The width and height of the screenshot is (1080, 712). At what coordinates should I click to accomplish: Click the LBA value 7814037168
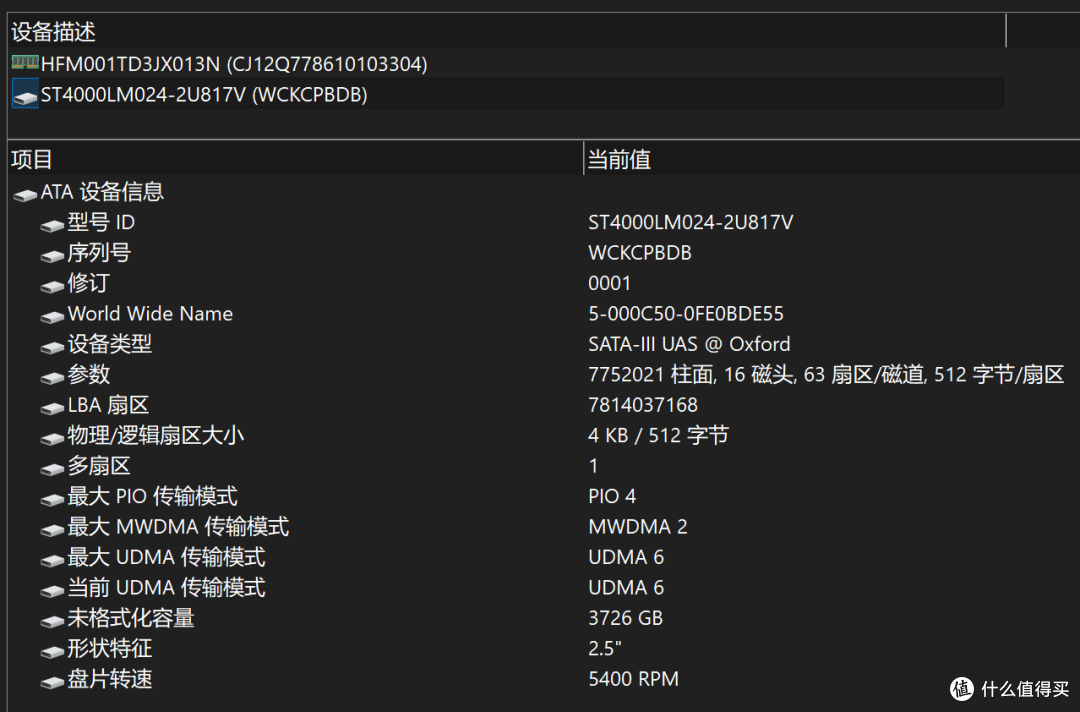click(643, 405)
